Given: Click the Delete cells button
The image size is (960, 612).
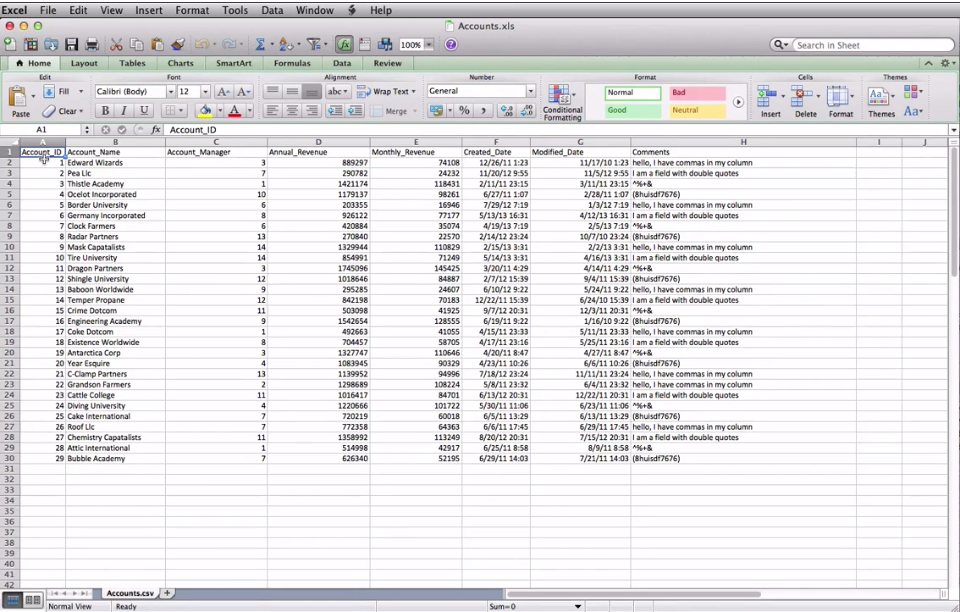Looking at the screenshot, I should [x=805, y=102].
